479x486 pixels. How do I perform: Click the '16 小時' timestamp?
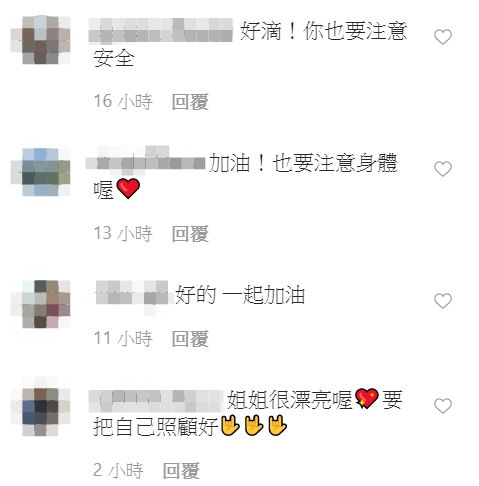pyautogui.click(x=123, y=102)
